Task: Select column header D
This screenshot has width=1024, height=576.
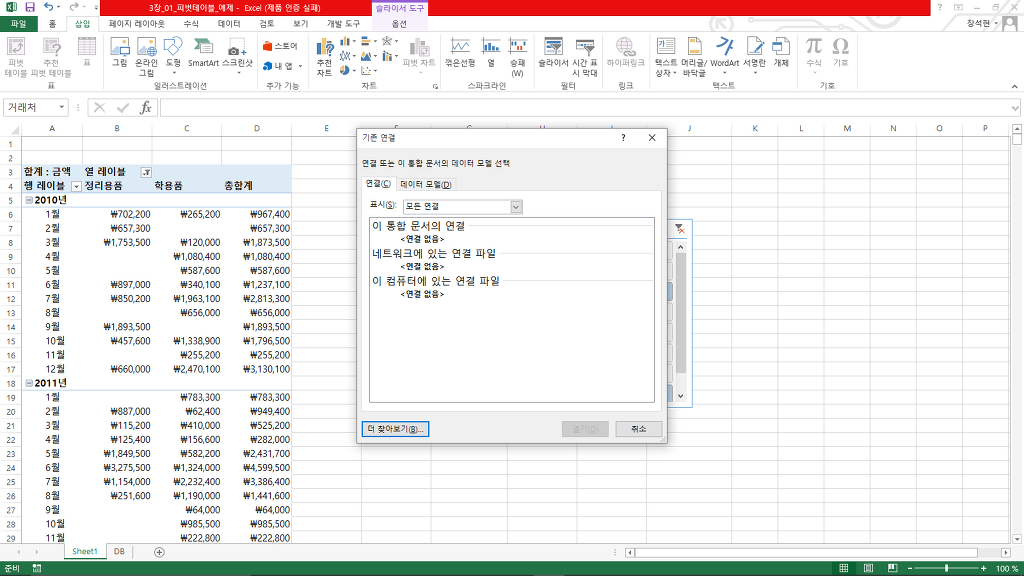Action: pyautogui.click(x=257, y=128)
